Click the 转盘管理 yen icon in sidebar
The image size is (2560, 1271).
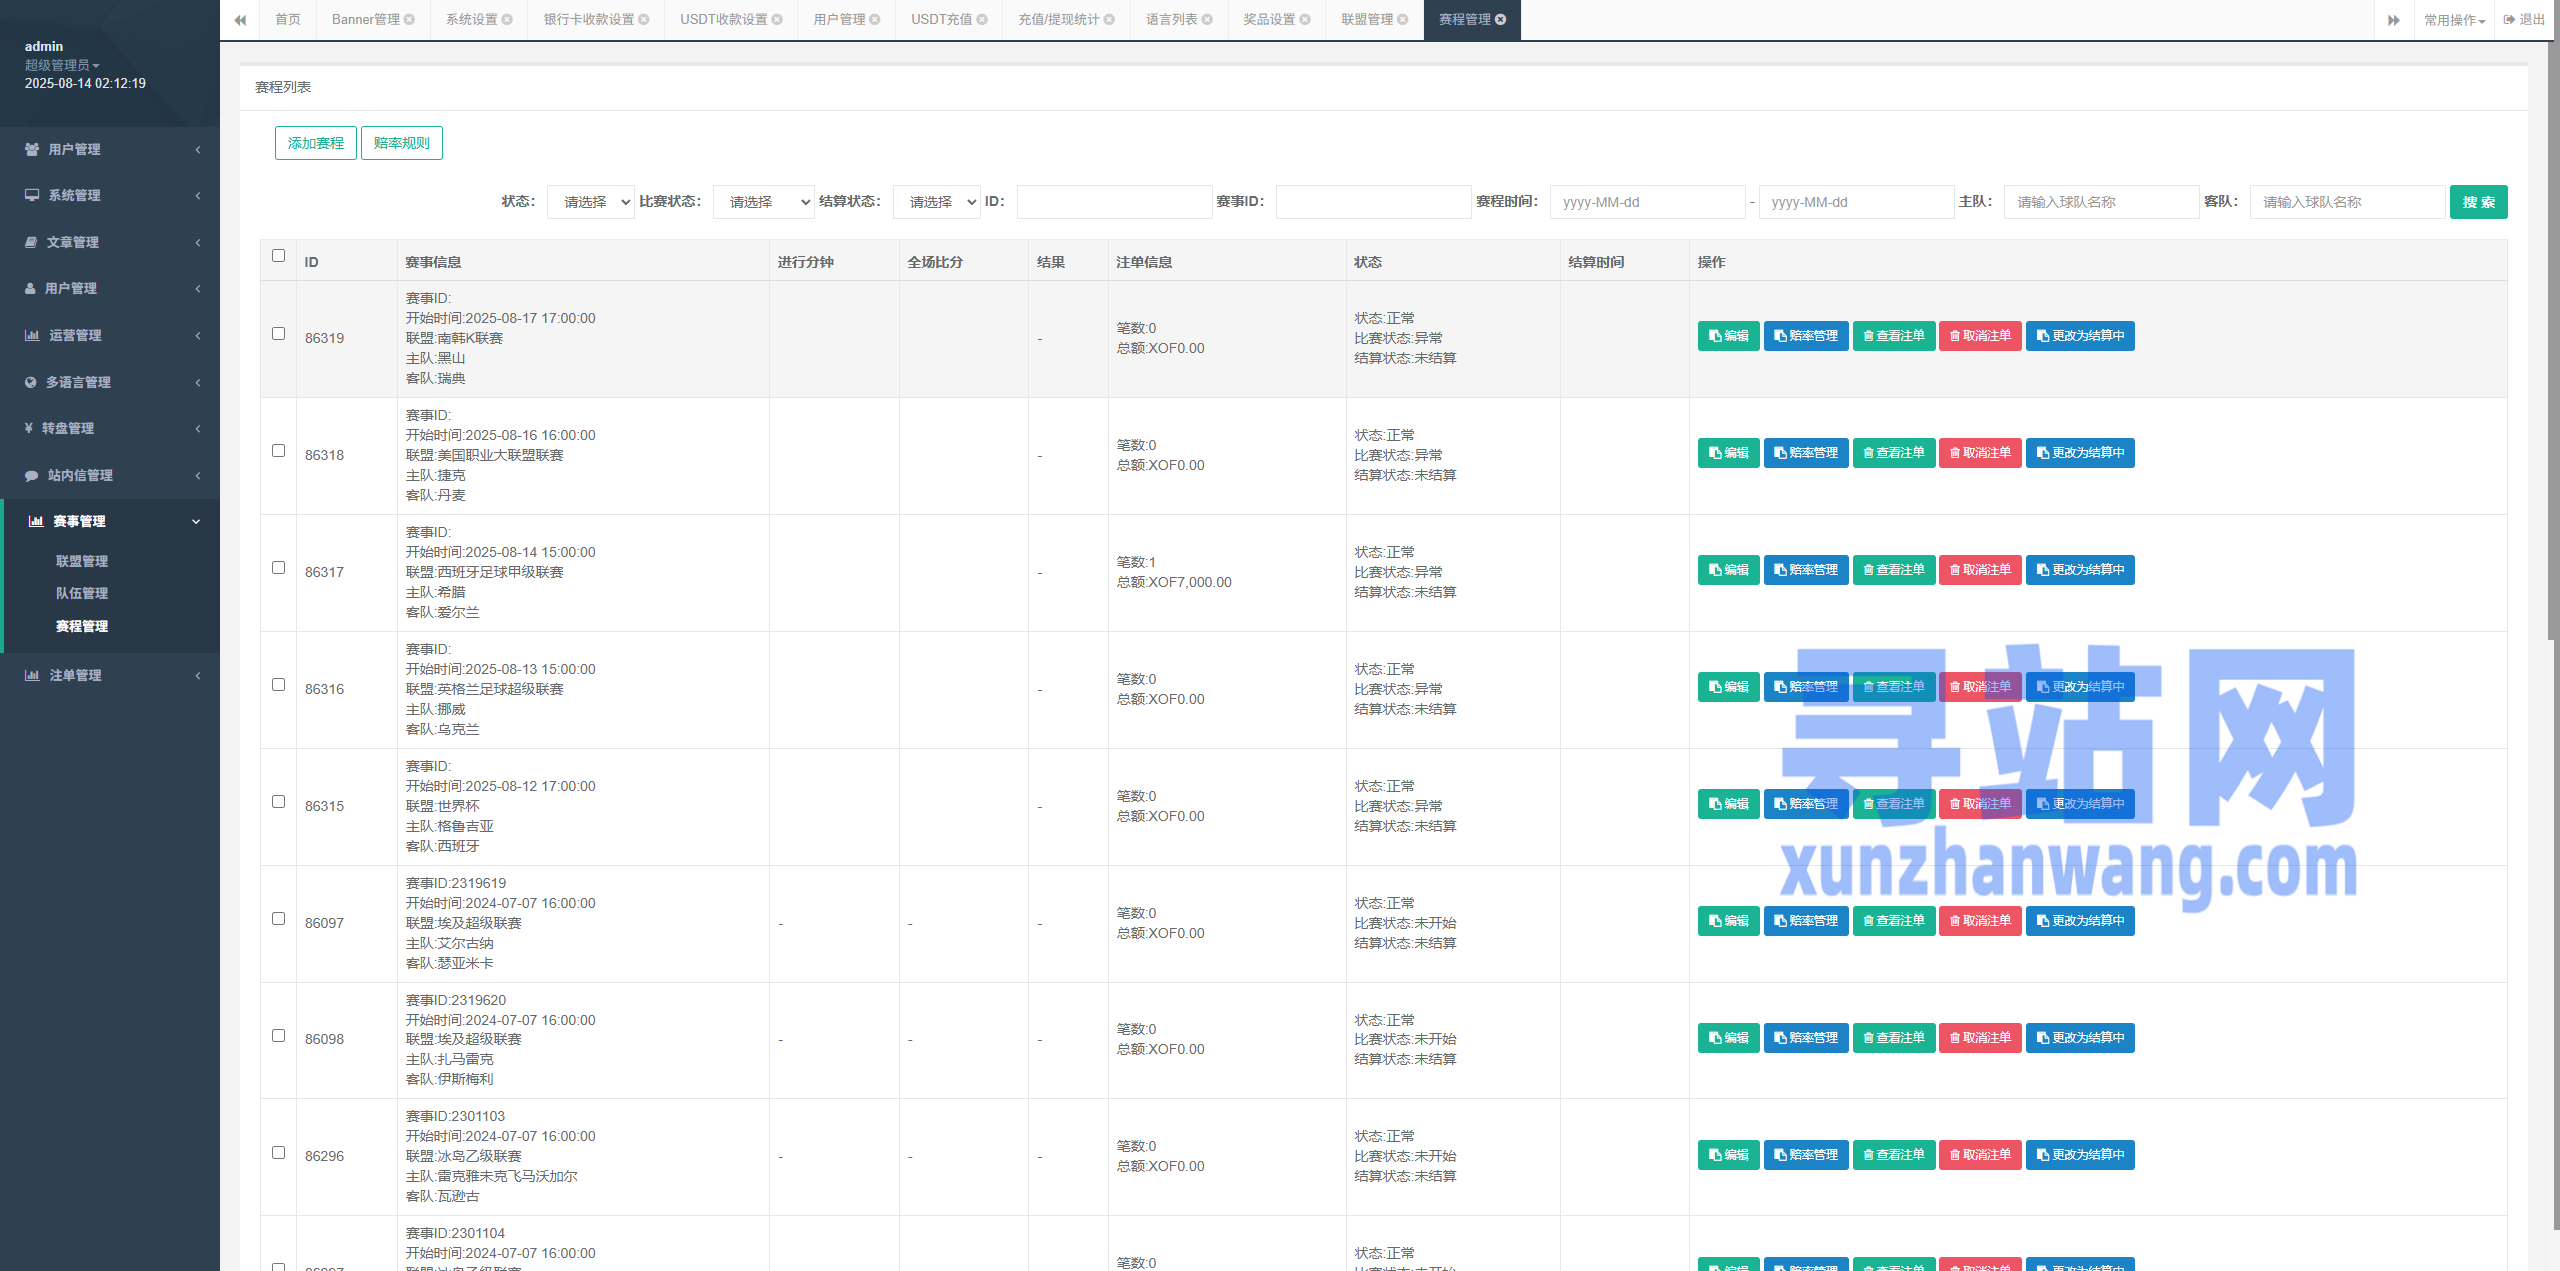29,428
